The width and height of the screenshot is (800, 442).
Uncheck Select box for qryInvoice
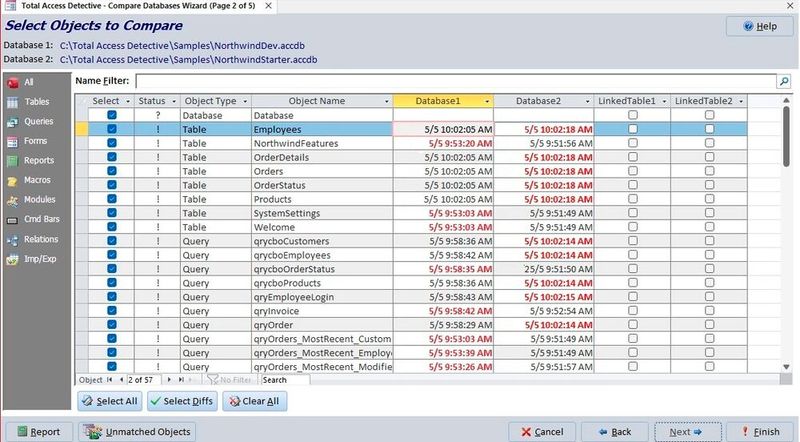click(112, 310)
